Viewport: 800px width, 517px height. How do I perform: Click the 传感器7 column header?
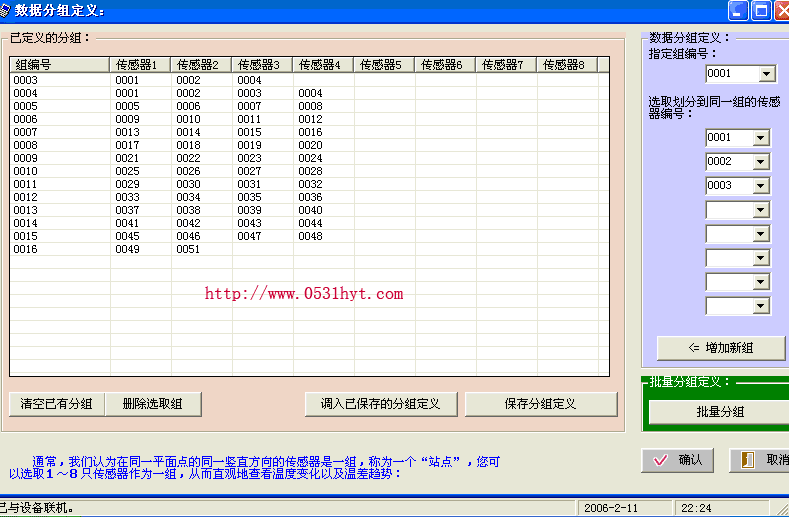tap(506, 65)
